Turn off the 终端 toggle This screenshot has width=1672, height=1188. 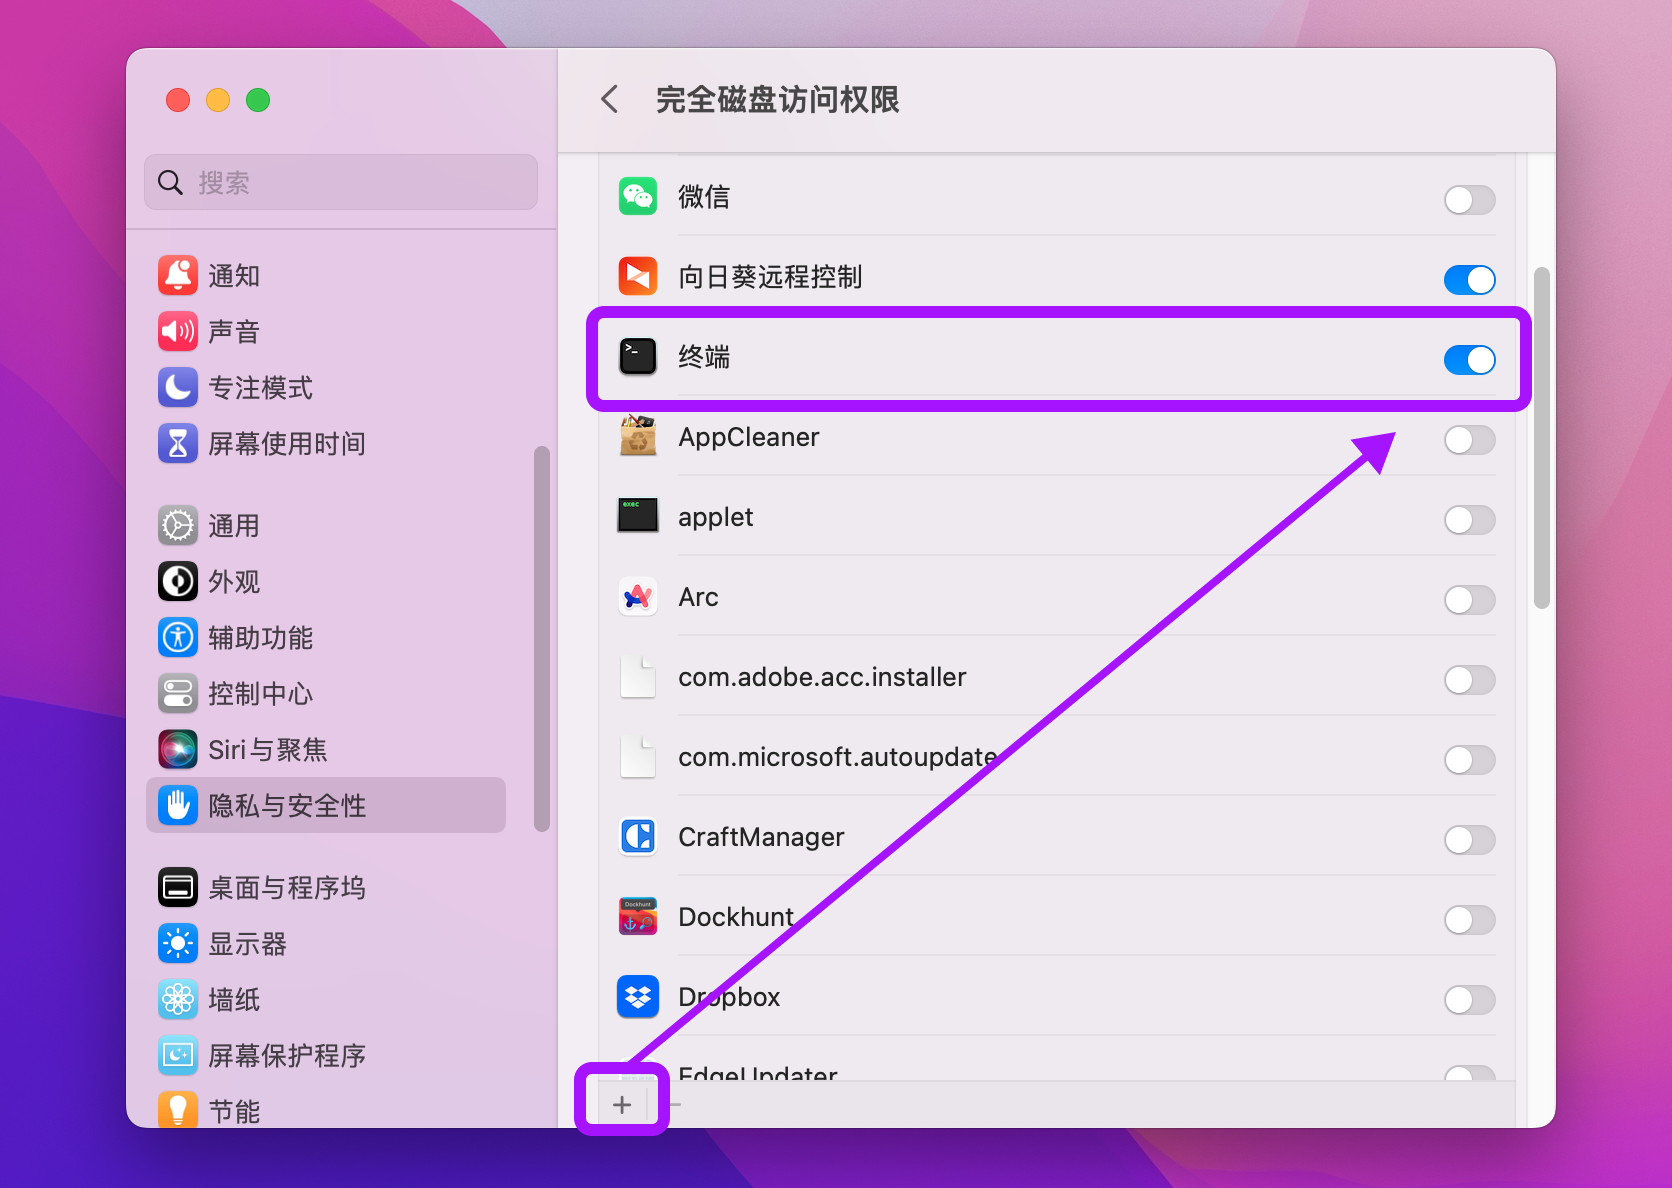click(1469, 360)
